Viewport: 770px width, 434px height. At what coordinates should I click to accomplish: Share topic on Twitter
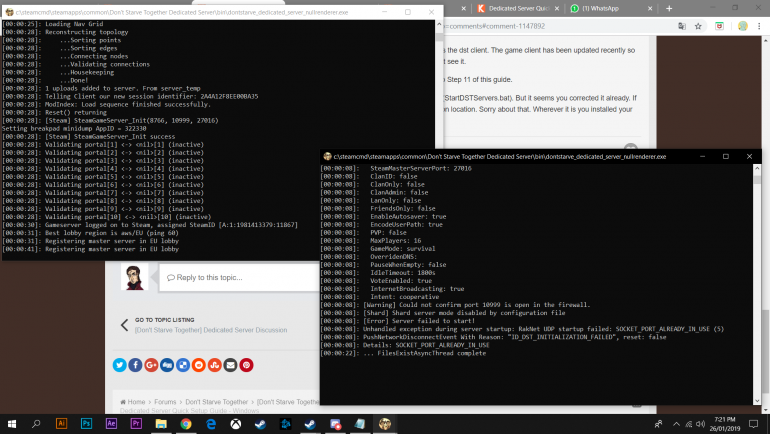[x=120, y=365]
